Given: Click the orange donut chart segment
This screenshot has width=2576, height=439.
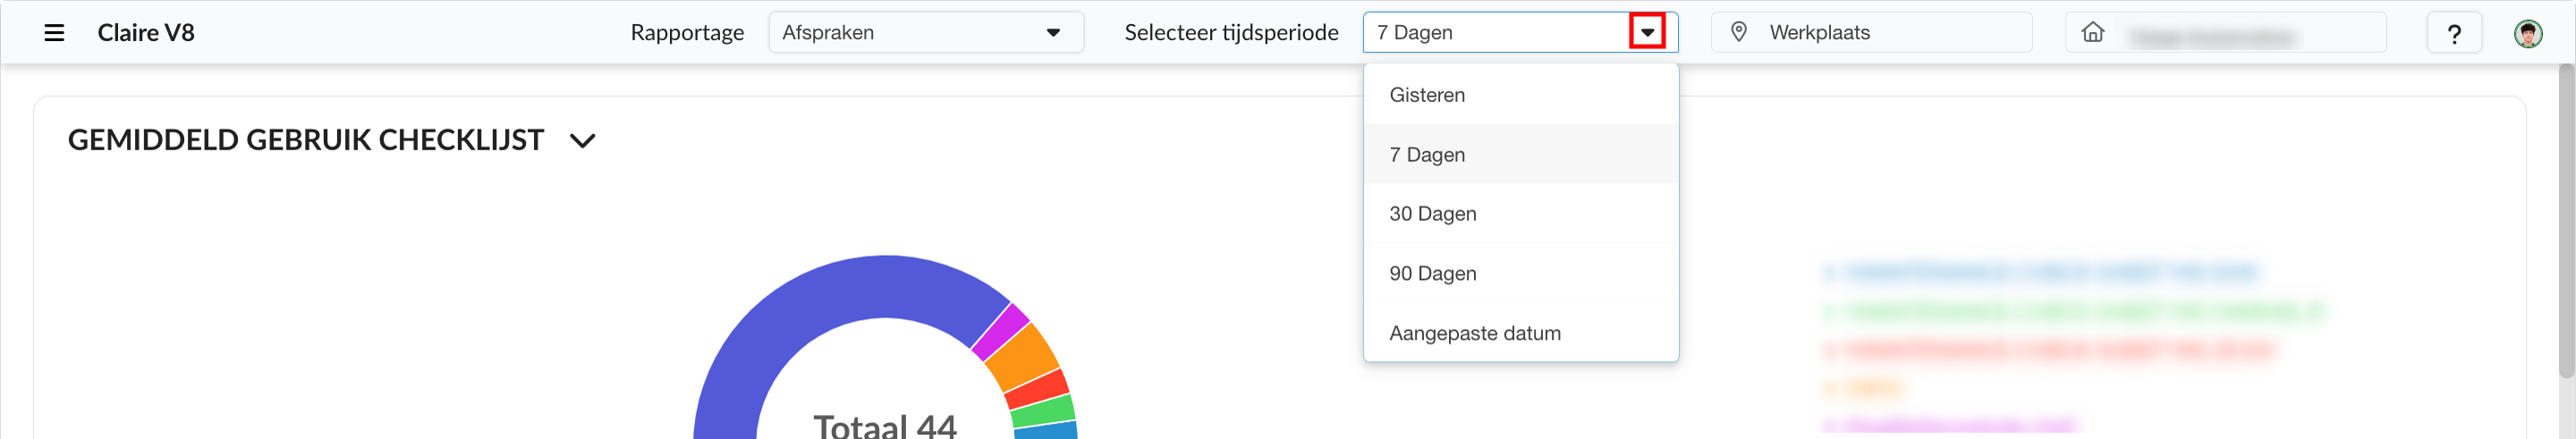Looking at the screenshot, I should [x=1022, y=358].
